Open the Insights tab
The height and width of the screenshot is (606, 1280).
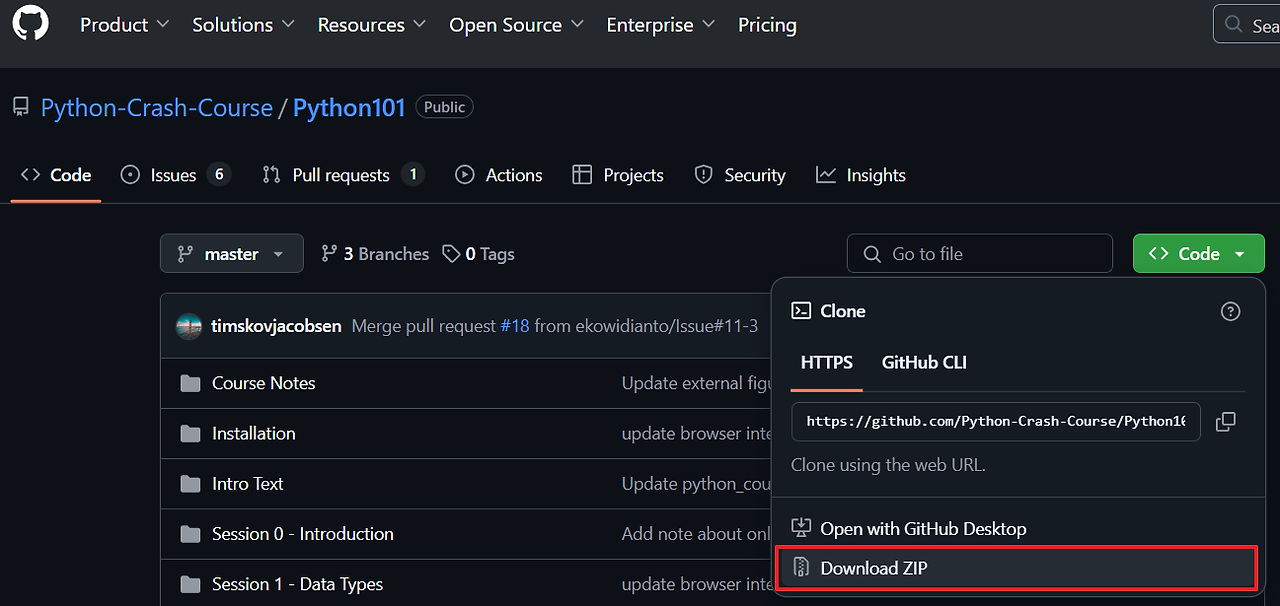coord(860,175)
